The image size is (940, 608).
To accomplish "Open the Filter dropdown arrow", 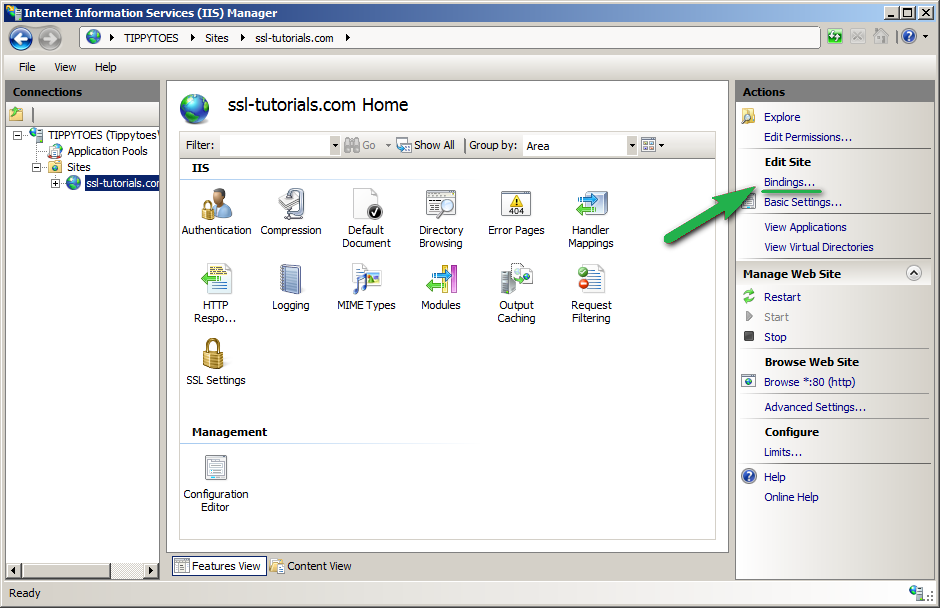I will [335, 145].
